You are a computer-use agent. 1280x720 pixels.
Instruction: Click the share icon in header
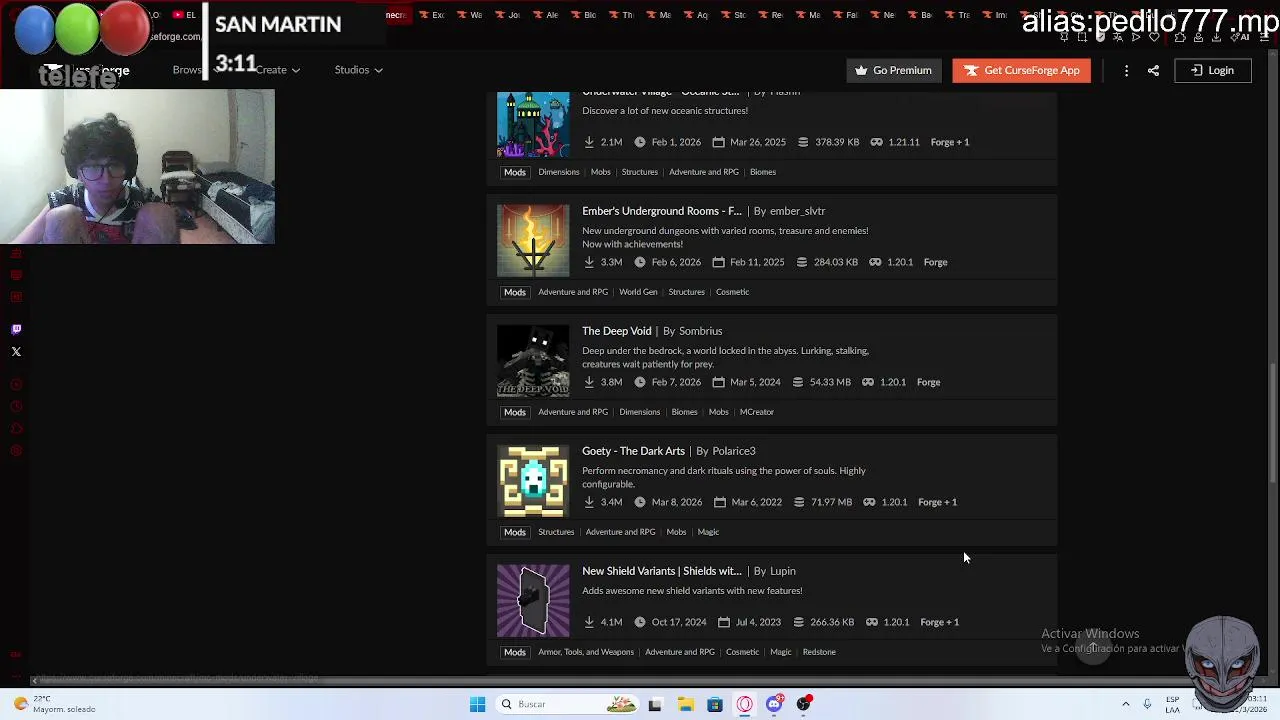1153,70
